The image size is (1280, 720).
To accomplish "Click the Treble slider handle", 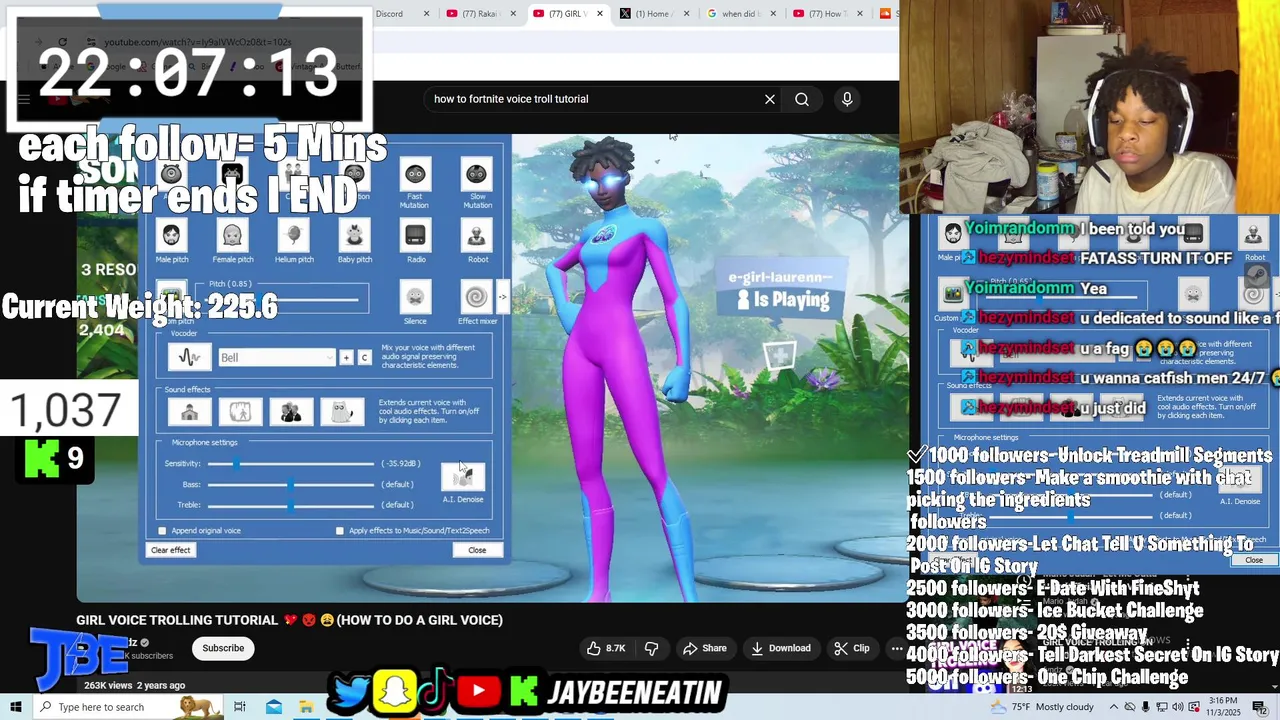I will coord(291,505).
